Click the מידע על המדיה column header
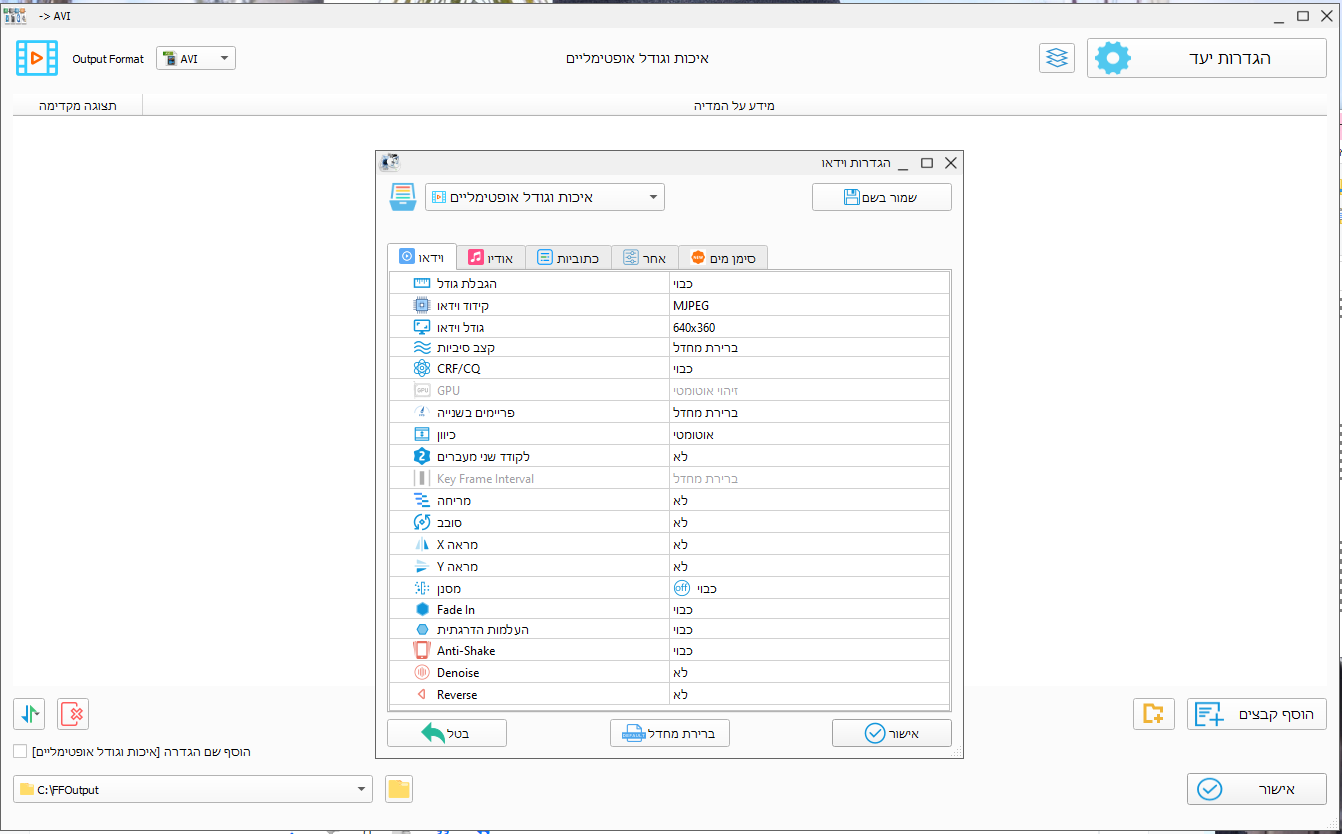The image size is (1342, 834). click(734, 105)
